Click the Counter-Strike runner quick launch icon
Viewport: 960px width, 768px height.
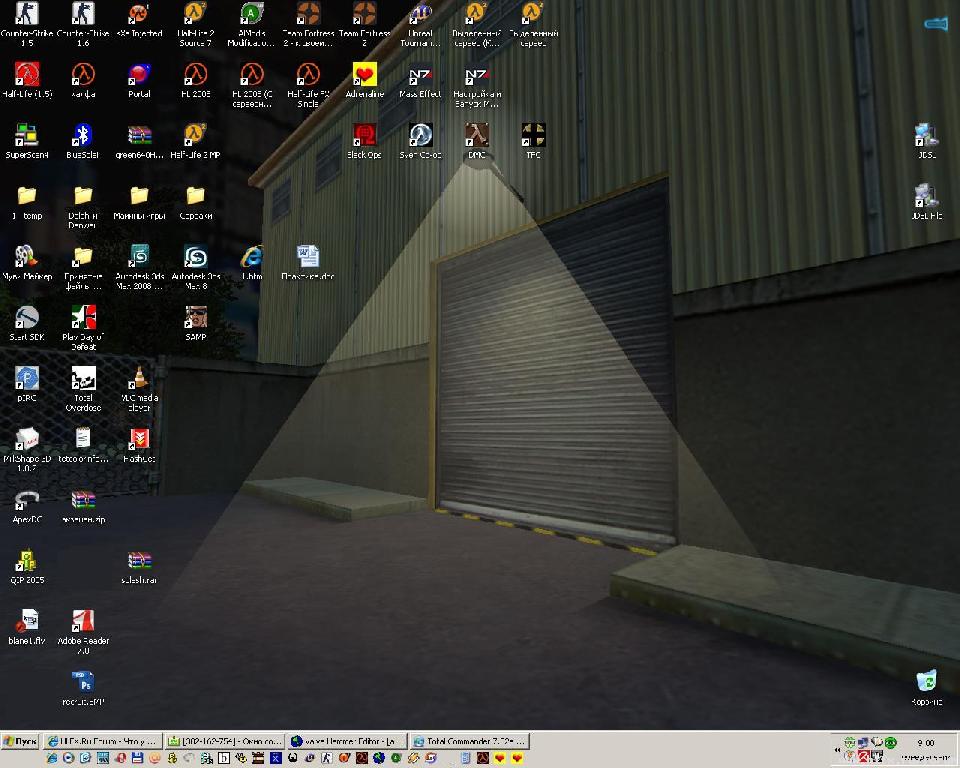click(x=327, y=758)
